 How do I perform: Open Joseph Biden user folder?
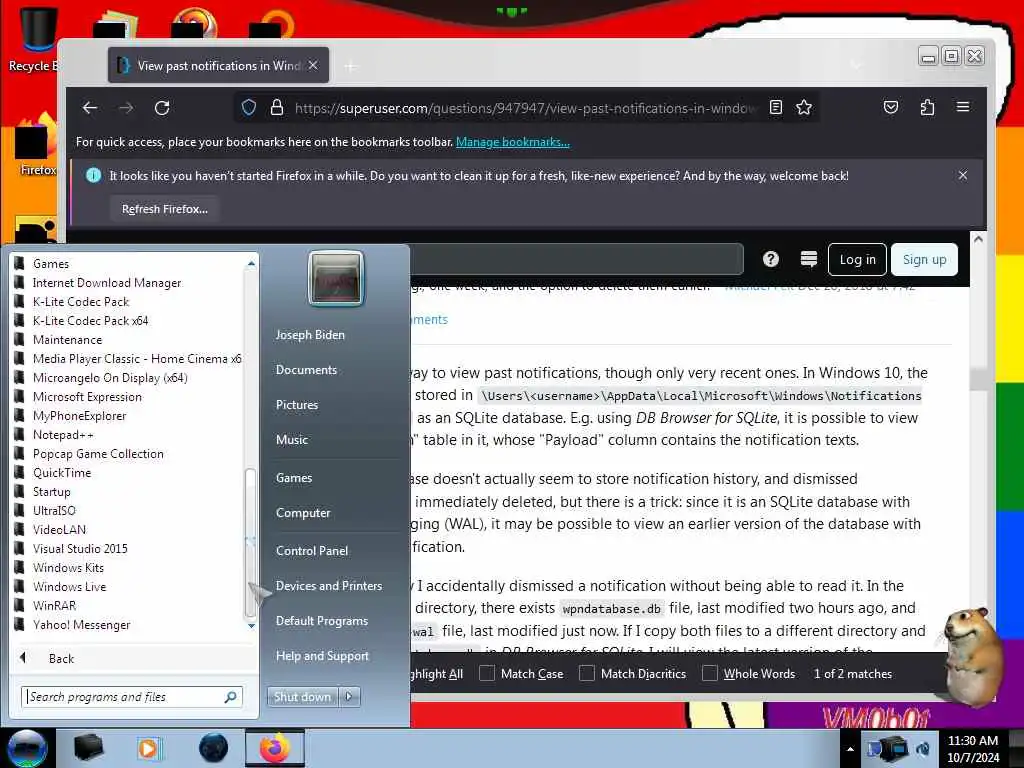tap(310, 334)
